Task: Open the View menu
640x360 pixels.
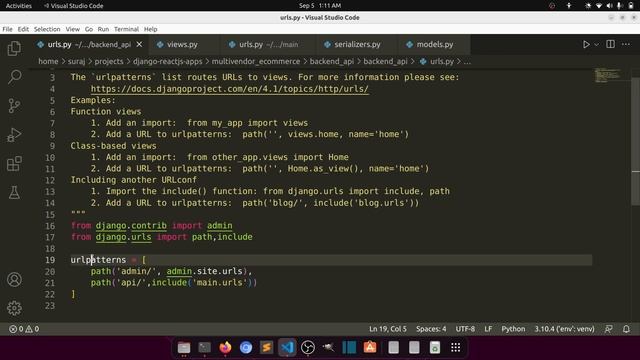Action: [73, 29]
